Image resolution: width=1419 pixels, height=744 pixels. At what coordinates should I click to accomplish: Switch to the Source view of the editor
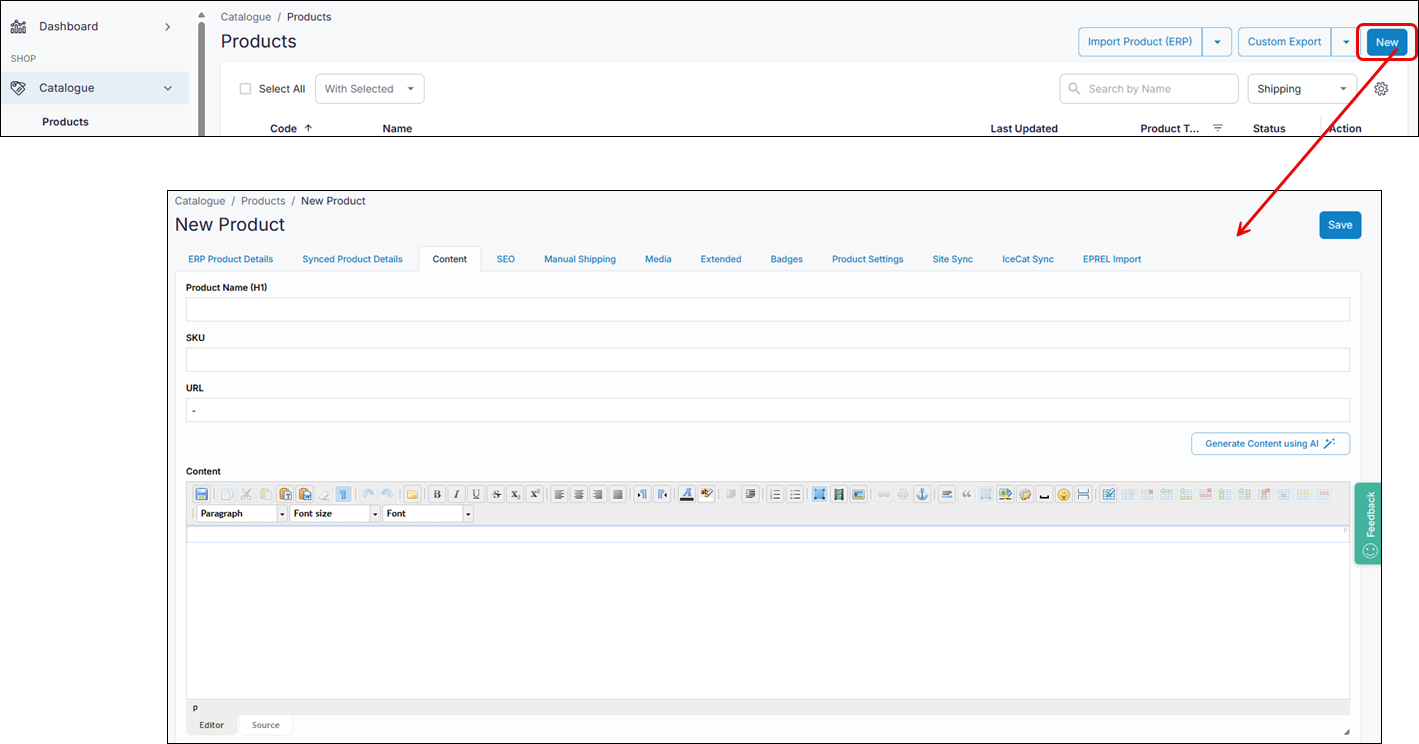[x=265, y=725]
